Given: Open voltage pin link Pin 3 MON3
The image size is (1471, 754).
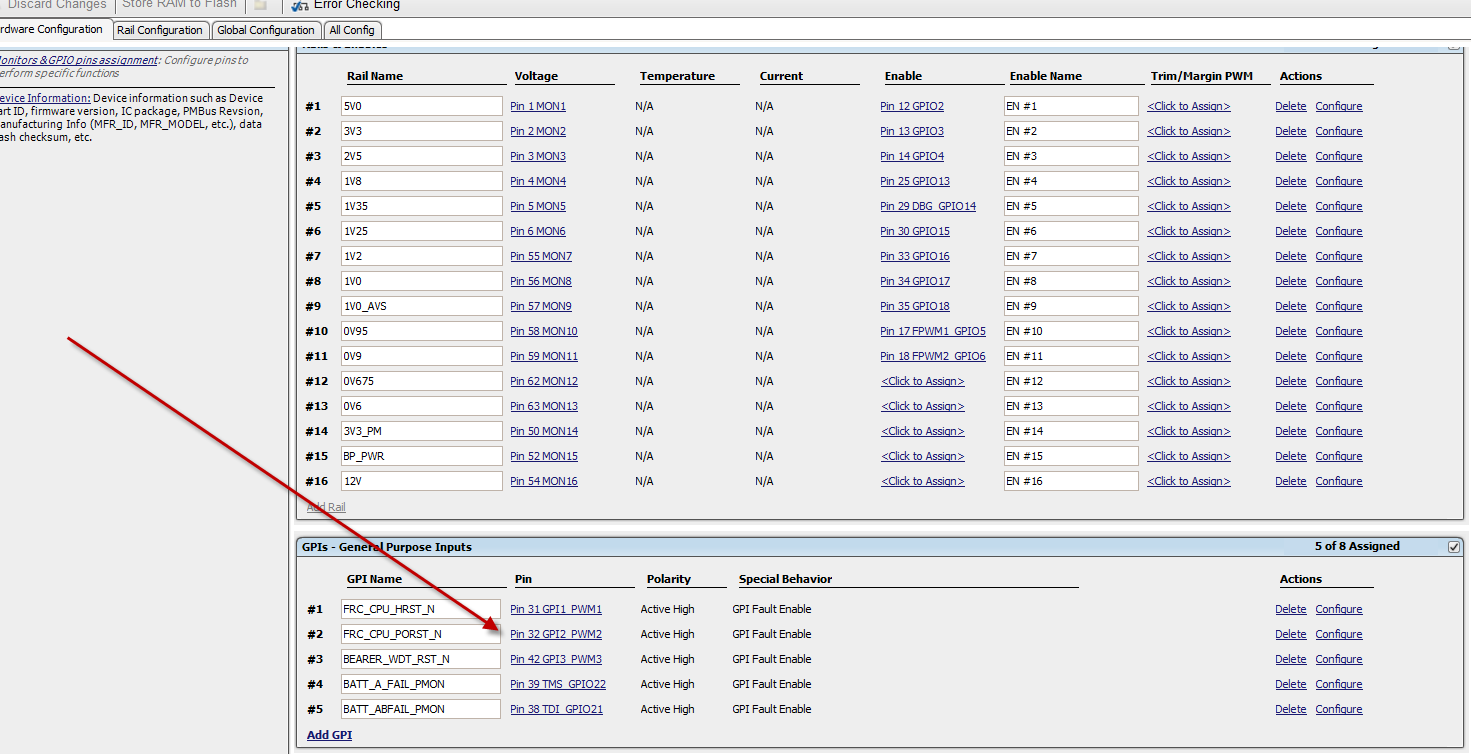Looking at the screenshot, I should [538, 156].
